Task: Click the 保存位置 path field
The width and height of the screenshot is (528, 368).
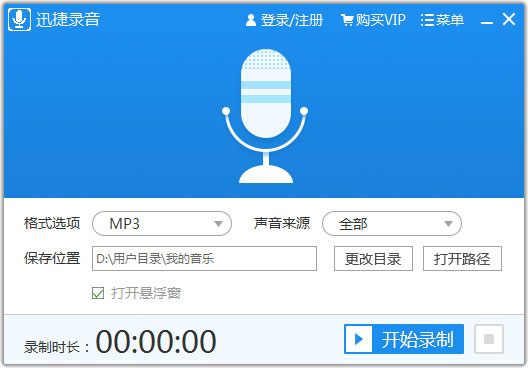Action: tap(204, 259)
